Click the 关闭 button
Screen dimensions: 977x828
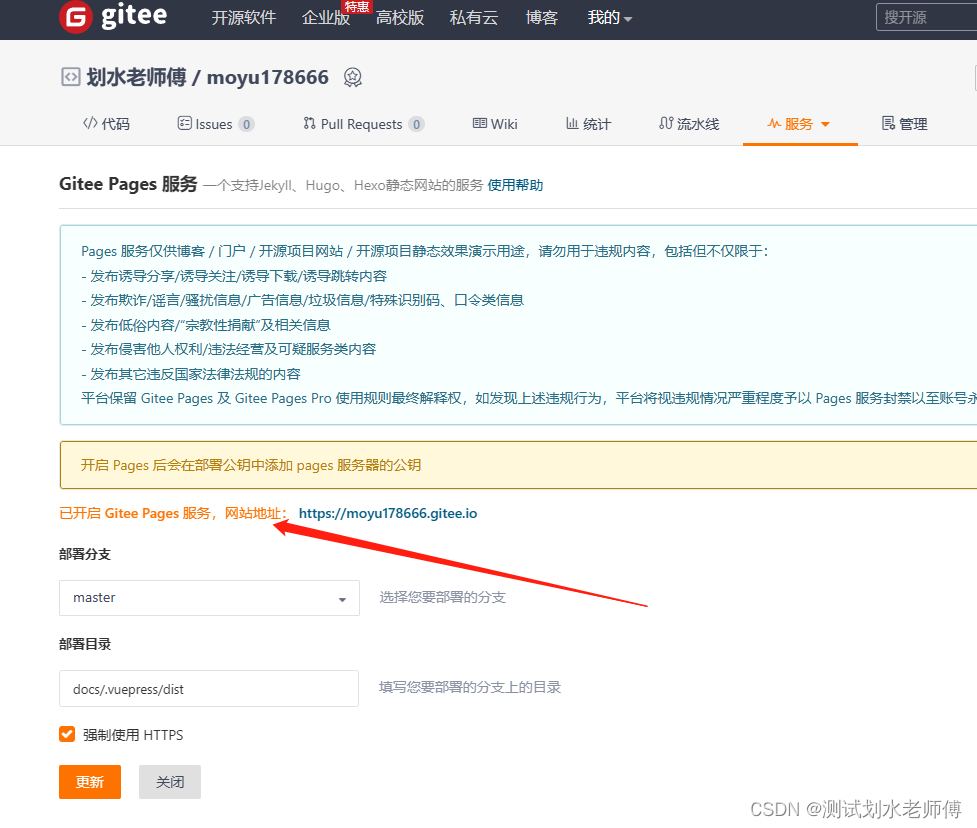[x=169, y=782]
